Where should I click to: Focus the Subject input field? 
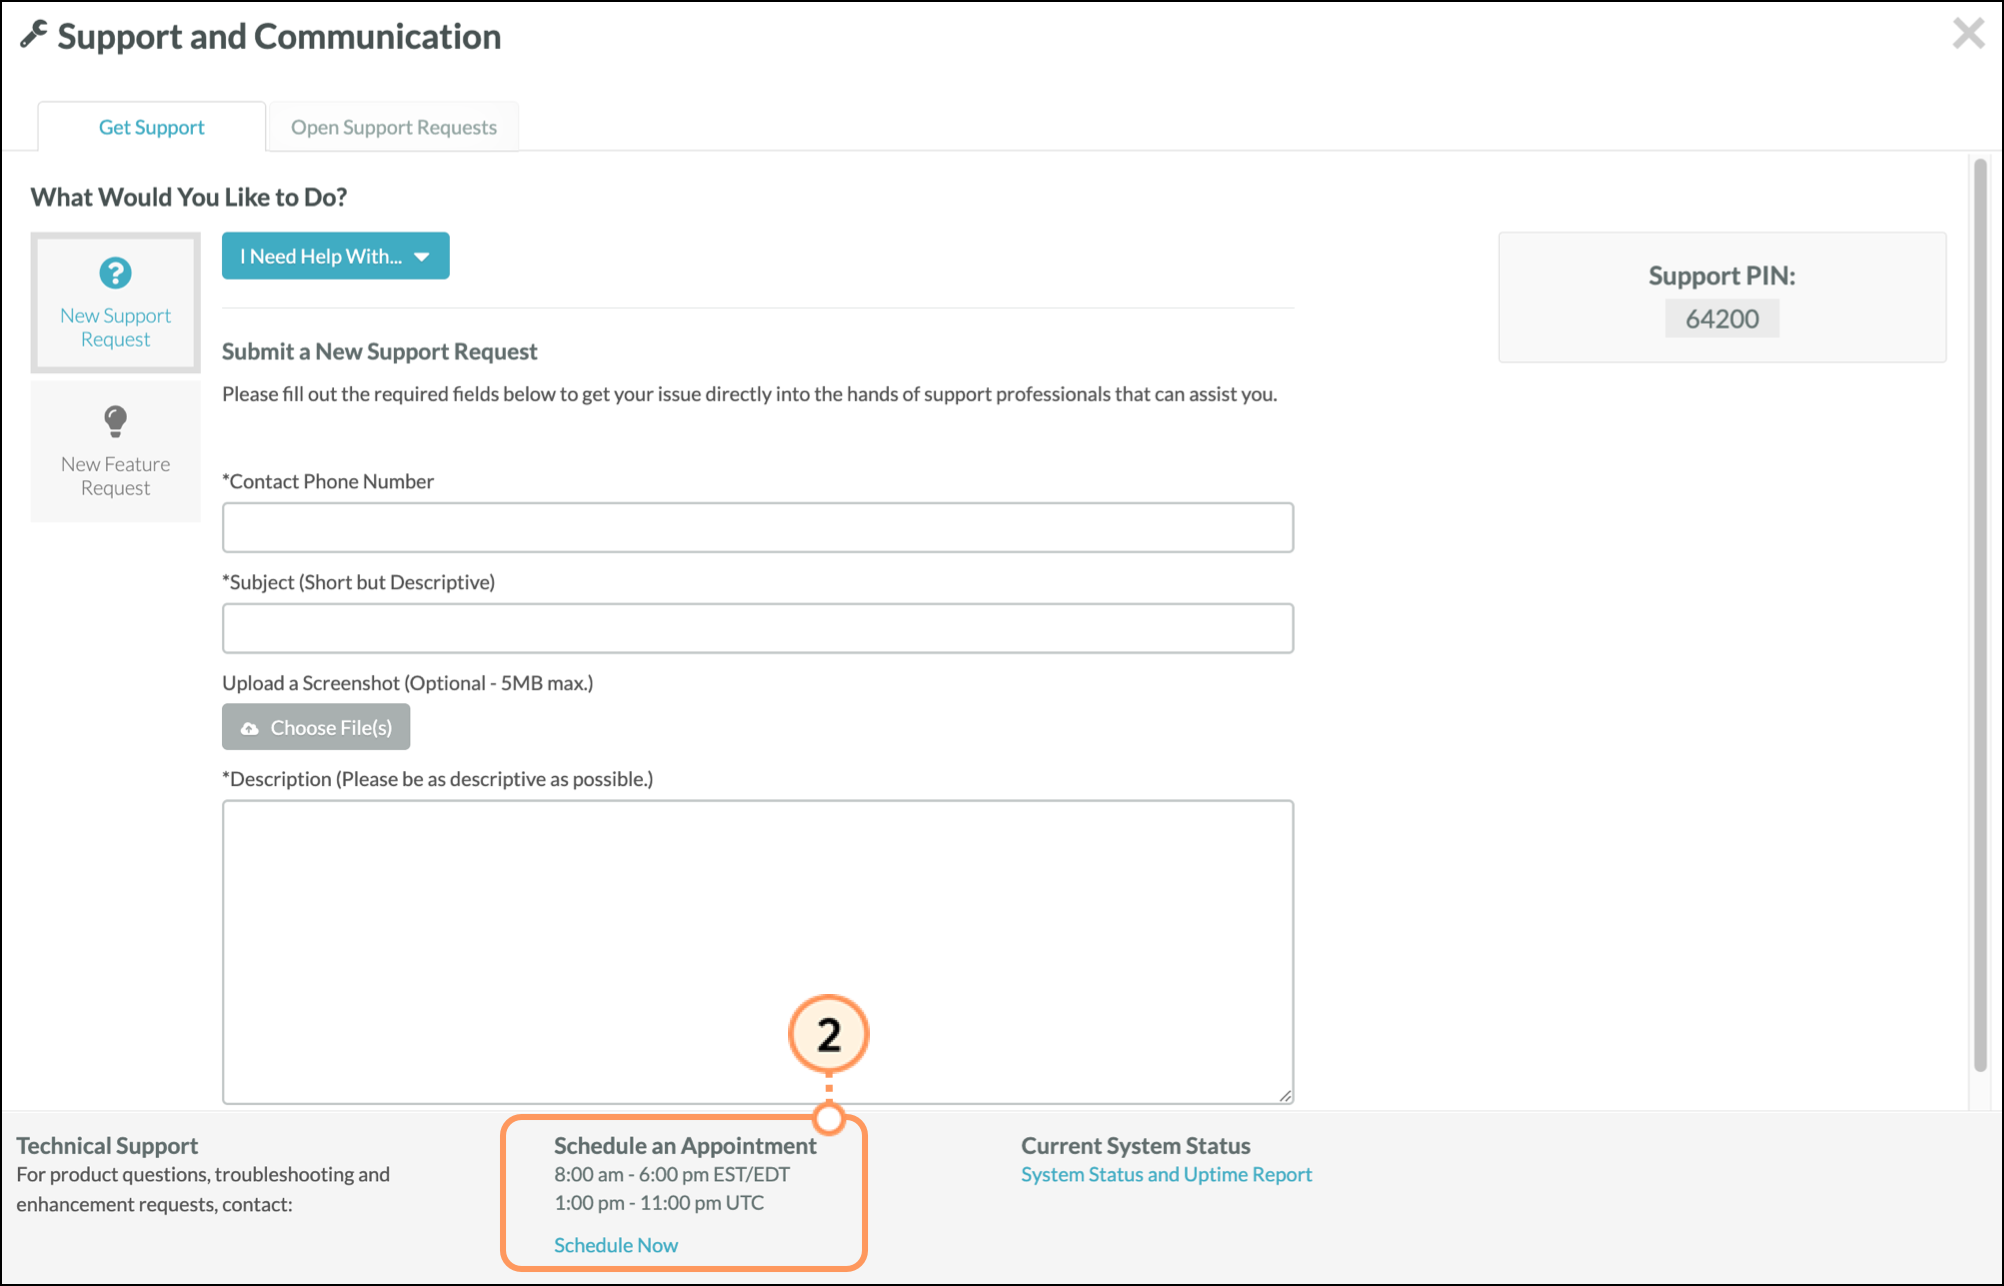pyautogui.click(x=758, y=628)
